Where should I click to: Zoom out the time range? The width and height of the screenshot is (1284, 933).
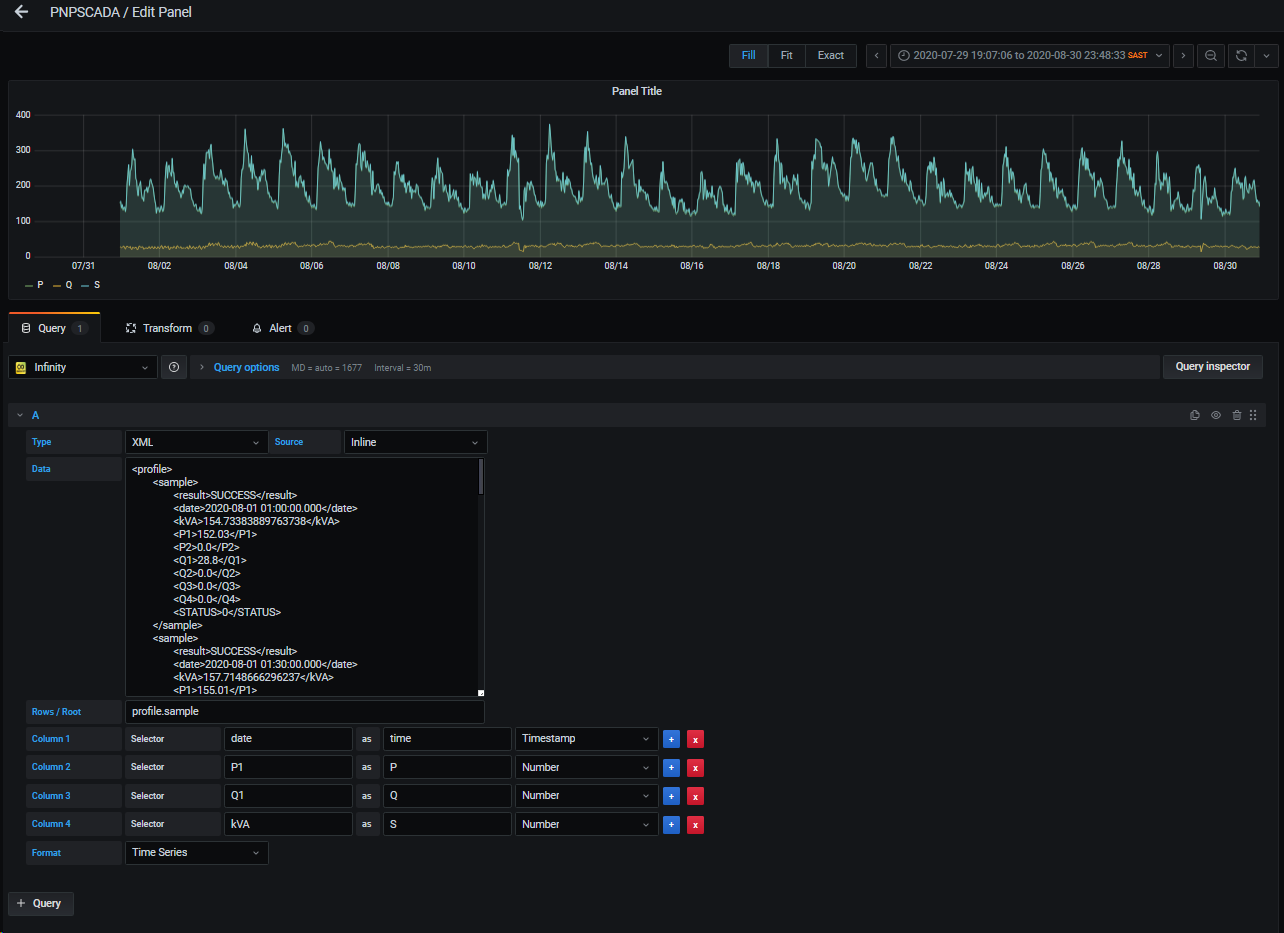pyautogui.click(x=1210, y=56)
